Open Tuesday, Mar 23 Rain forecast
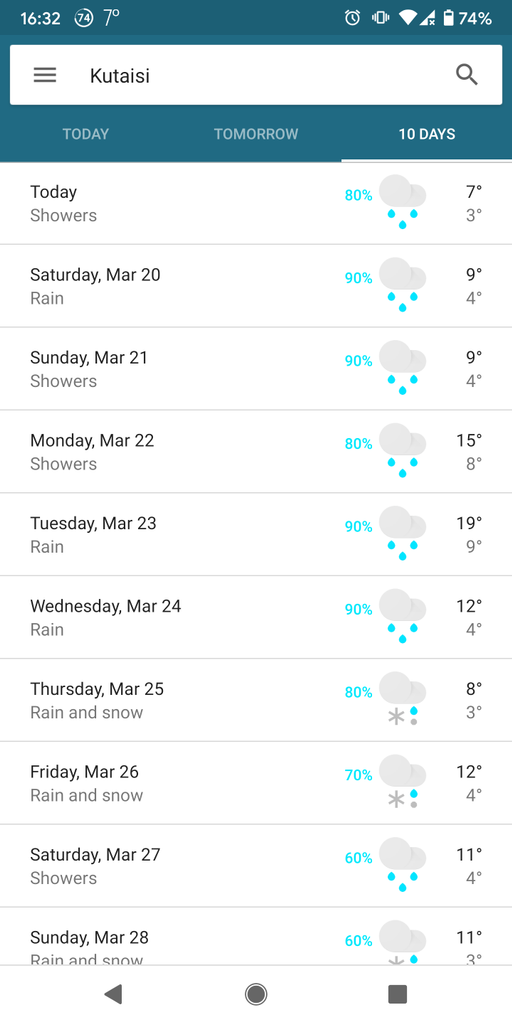This screenshot has height=1024, width=512. point(256,535)
